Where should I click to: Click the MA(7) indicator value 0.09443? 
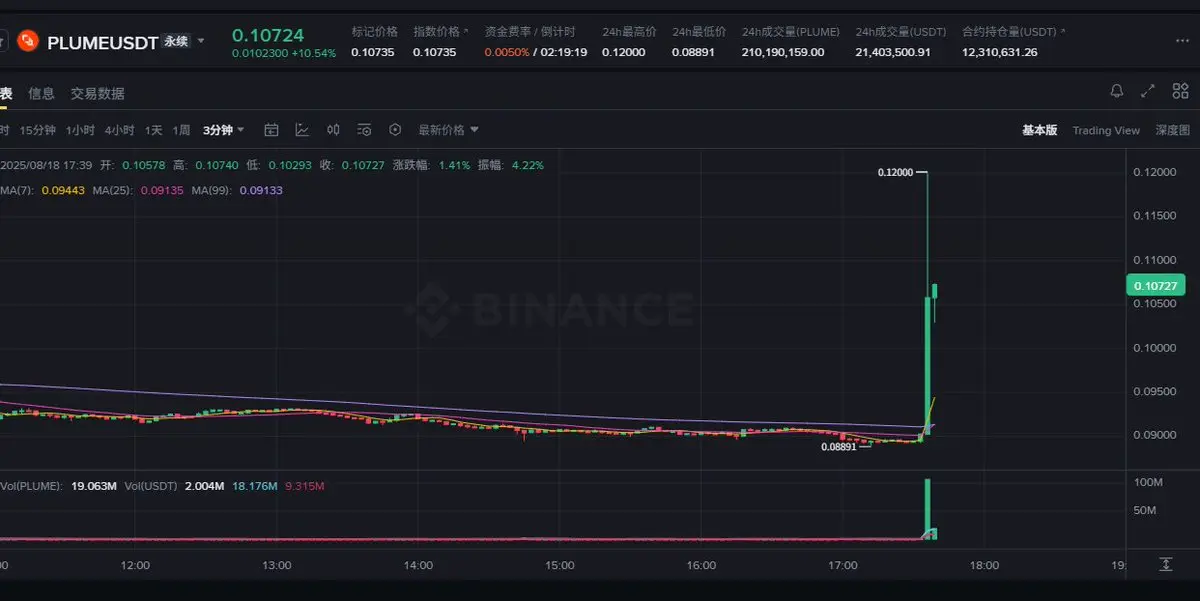(x=63, y=190)
